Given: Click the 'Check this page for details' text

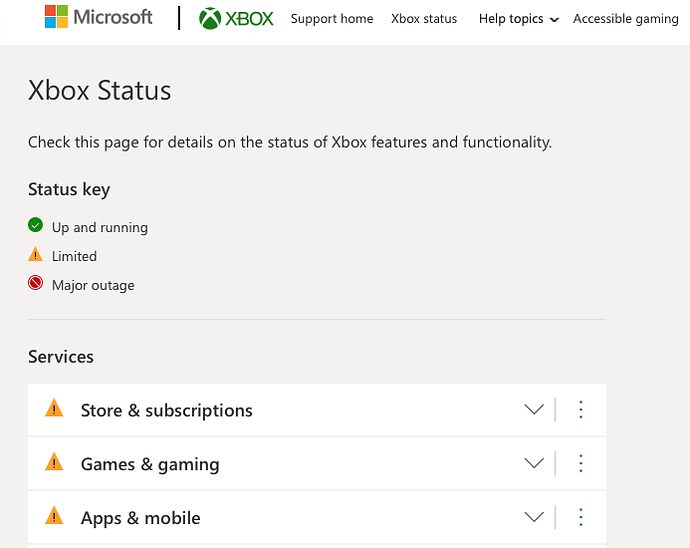Looking at the screenshot, I should pyautogui.click(x=290, y=143).
